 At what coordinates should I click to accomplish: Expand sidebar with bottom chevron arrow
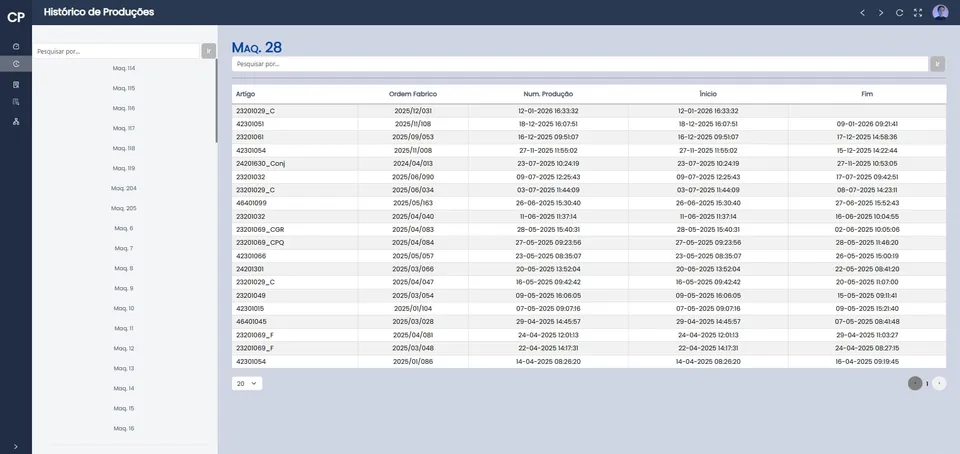click(16, 447)
